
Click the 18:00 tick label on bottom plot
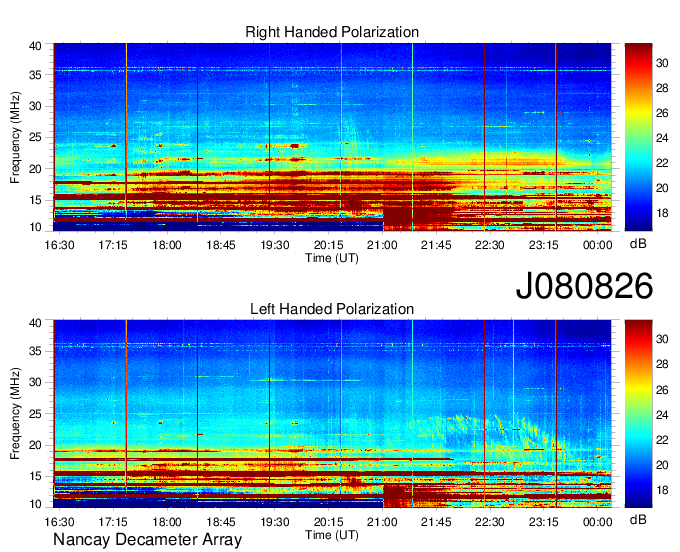167,522
